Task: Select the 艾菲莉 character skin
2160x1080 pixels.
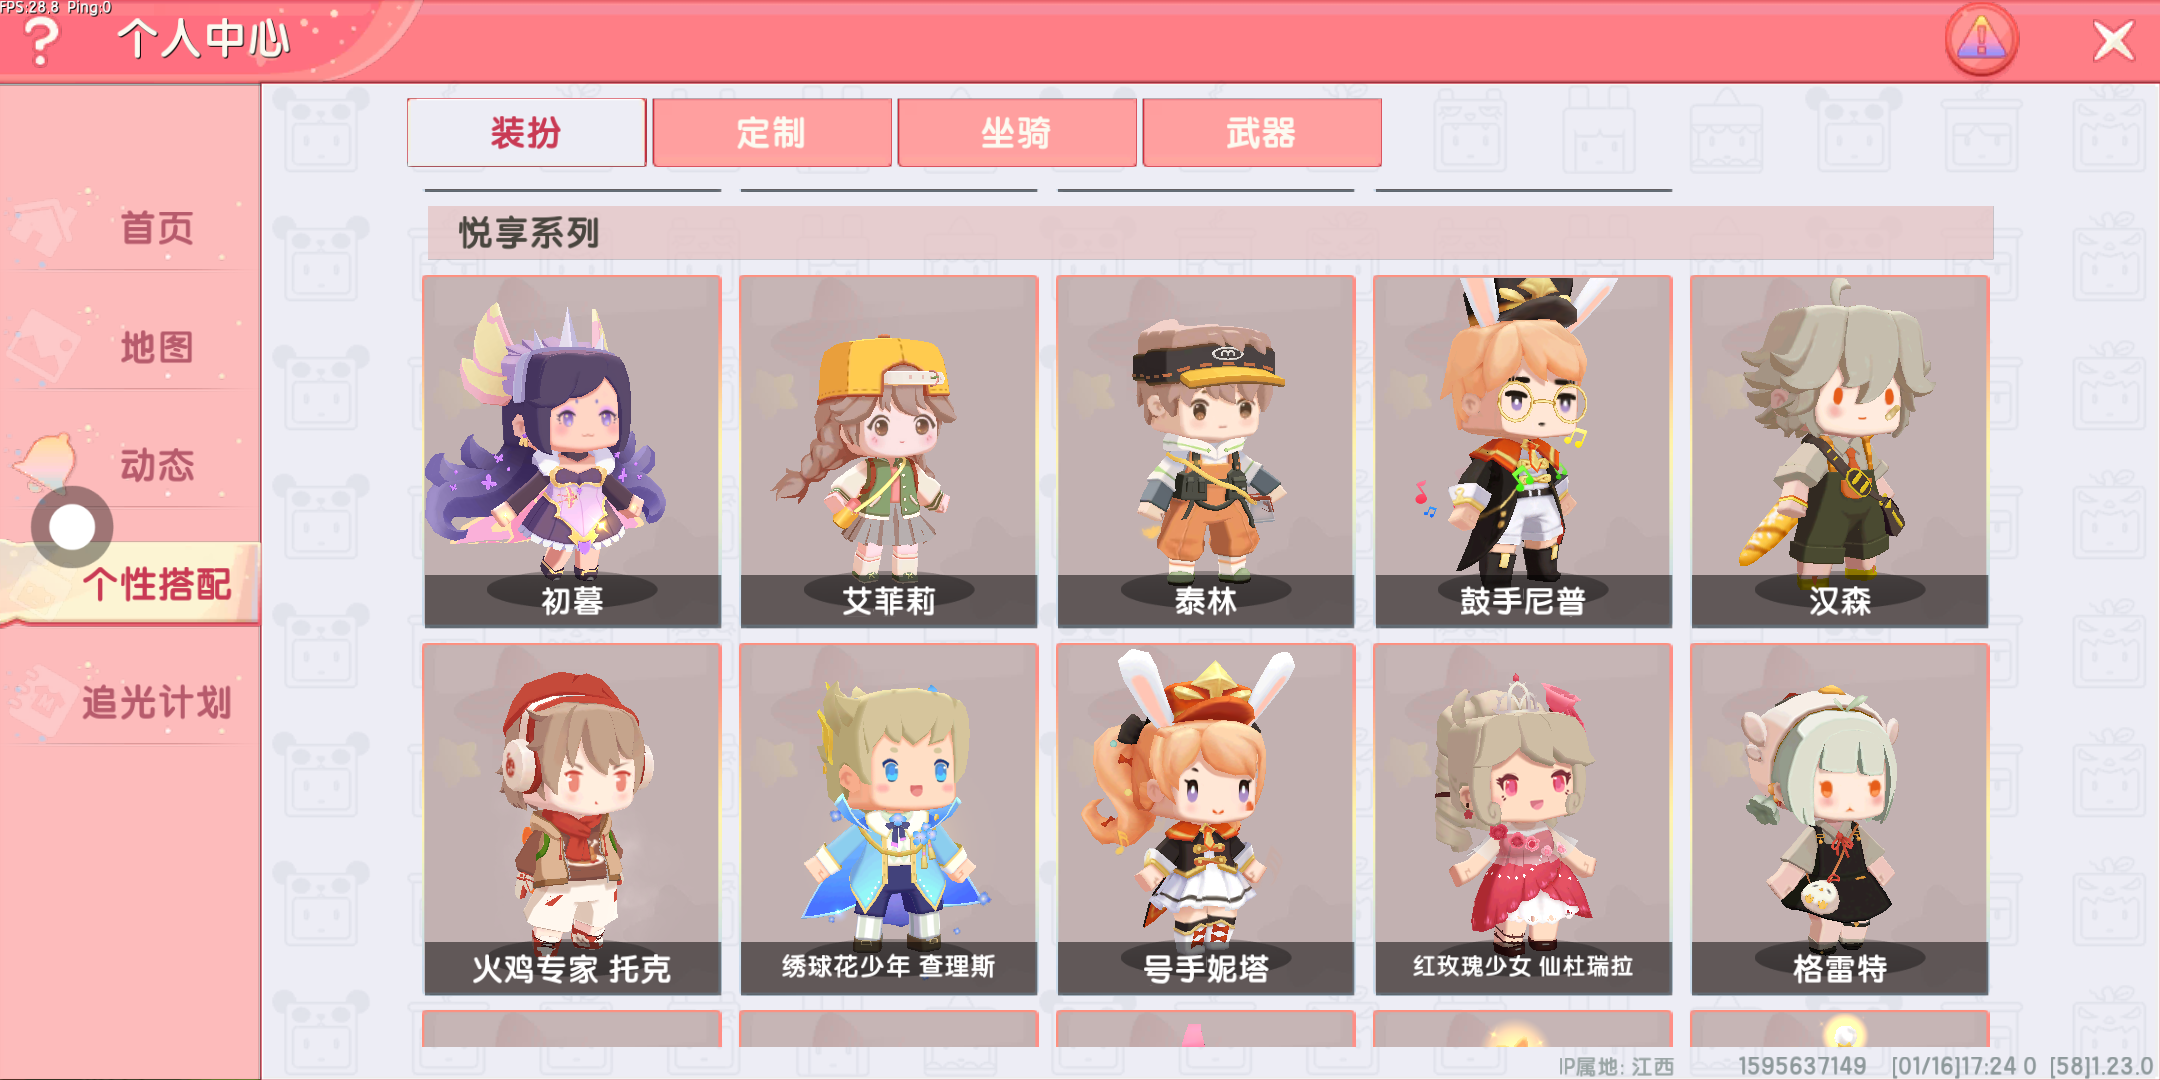Action: (x=889, y=452)
